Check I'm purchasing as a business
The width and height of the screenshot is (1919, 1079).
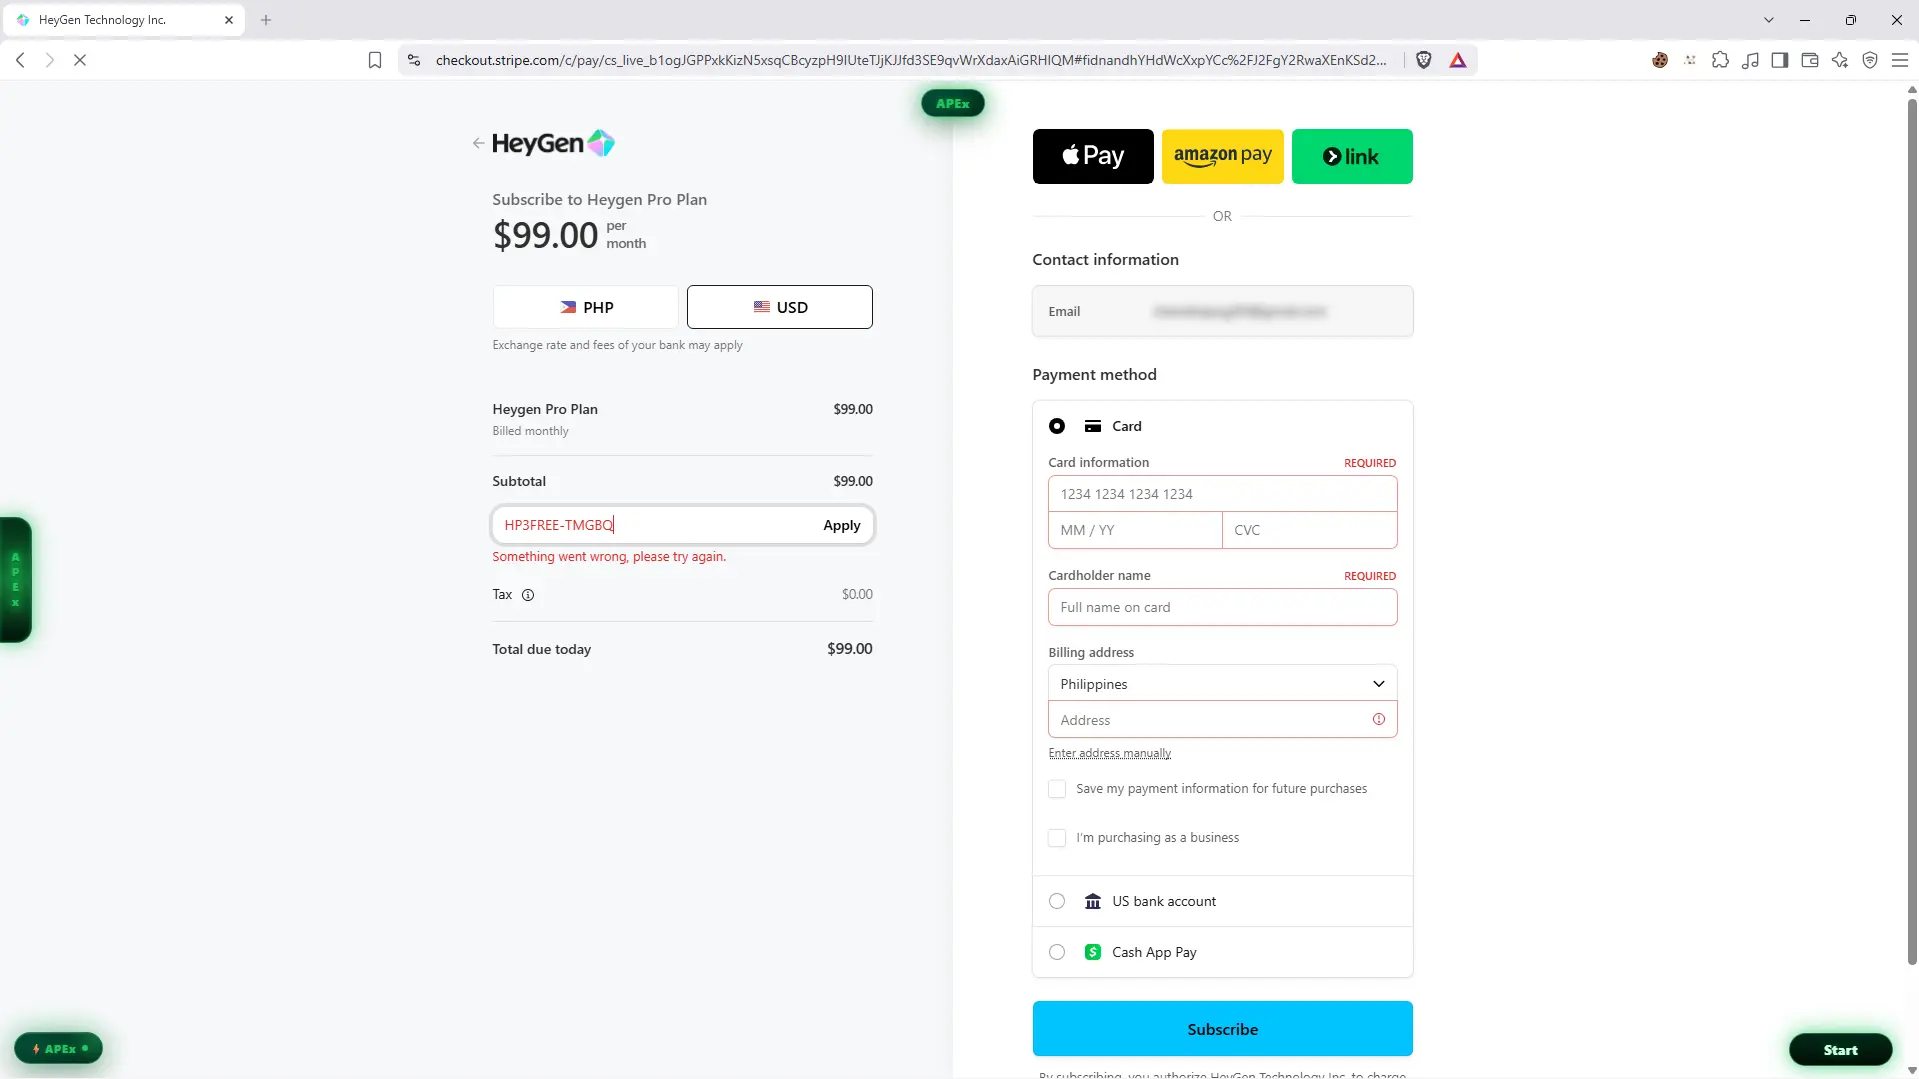[1057, 838]
